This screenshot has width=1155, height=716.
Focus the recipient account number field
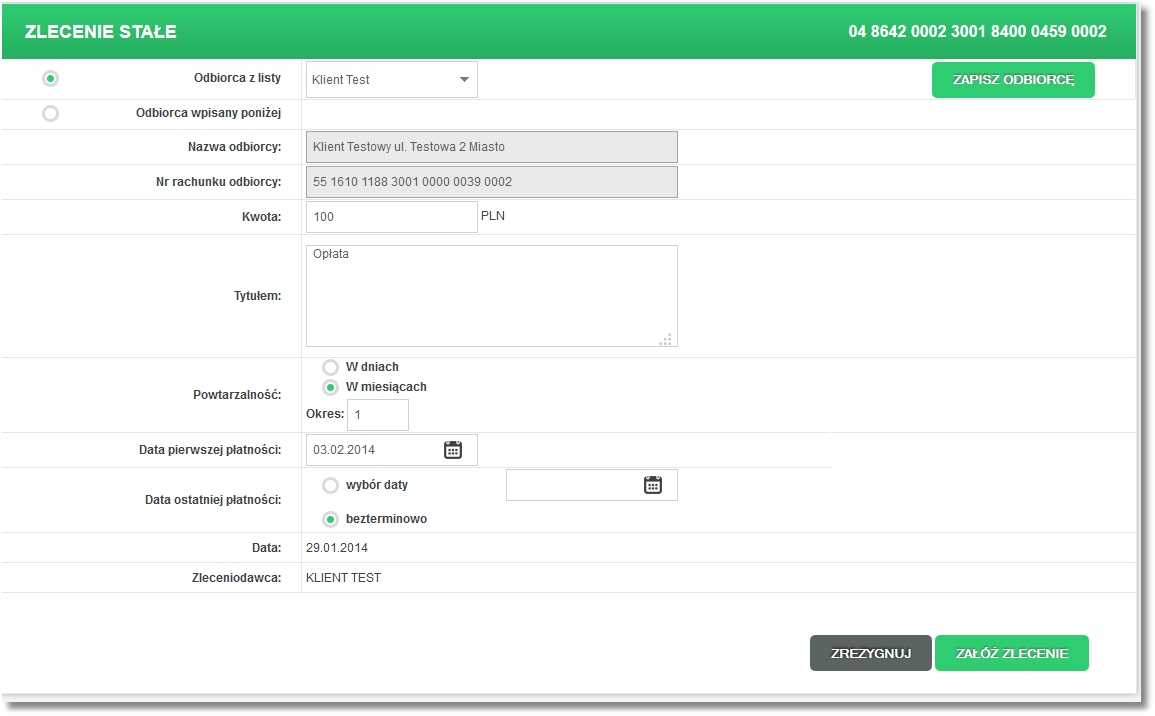pos(491,182)
